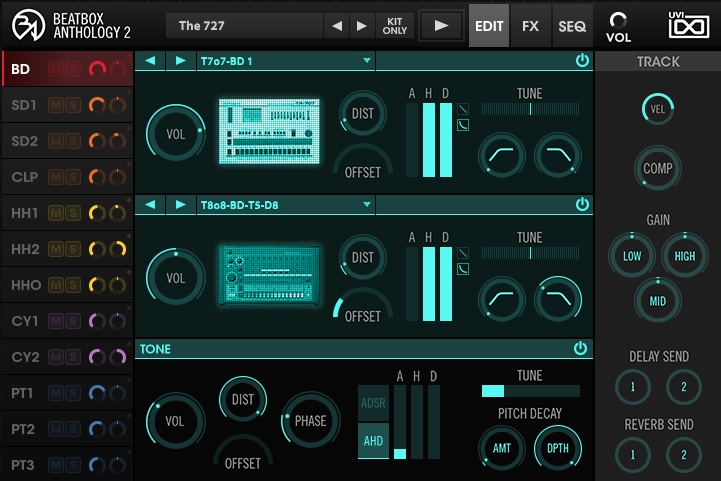Load the next kit beside The 727
Screen dimensions: 721x481
362,26
